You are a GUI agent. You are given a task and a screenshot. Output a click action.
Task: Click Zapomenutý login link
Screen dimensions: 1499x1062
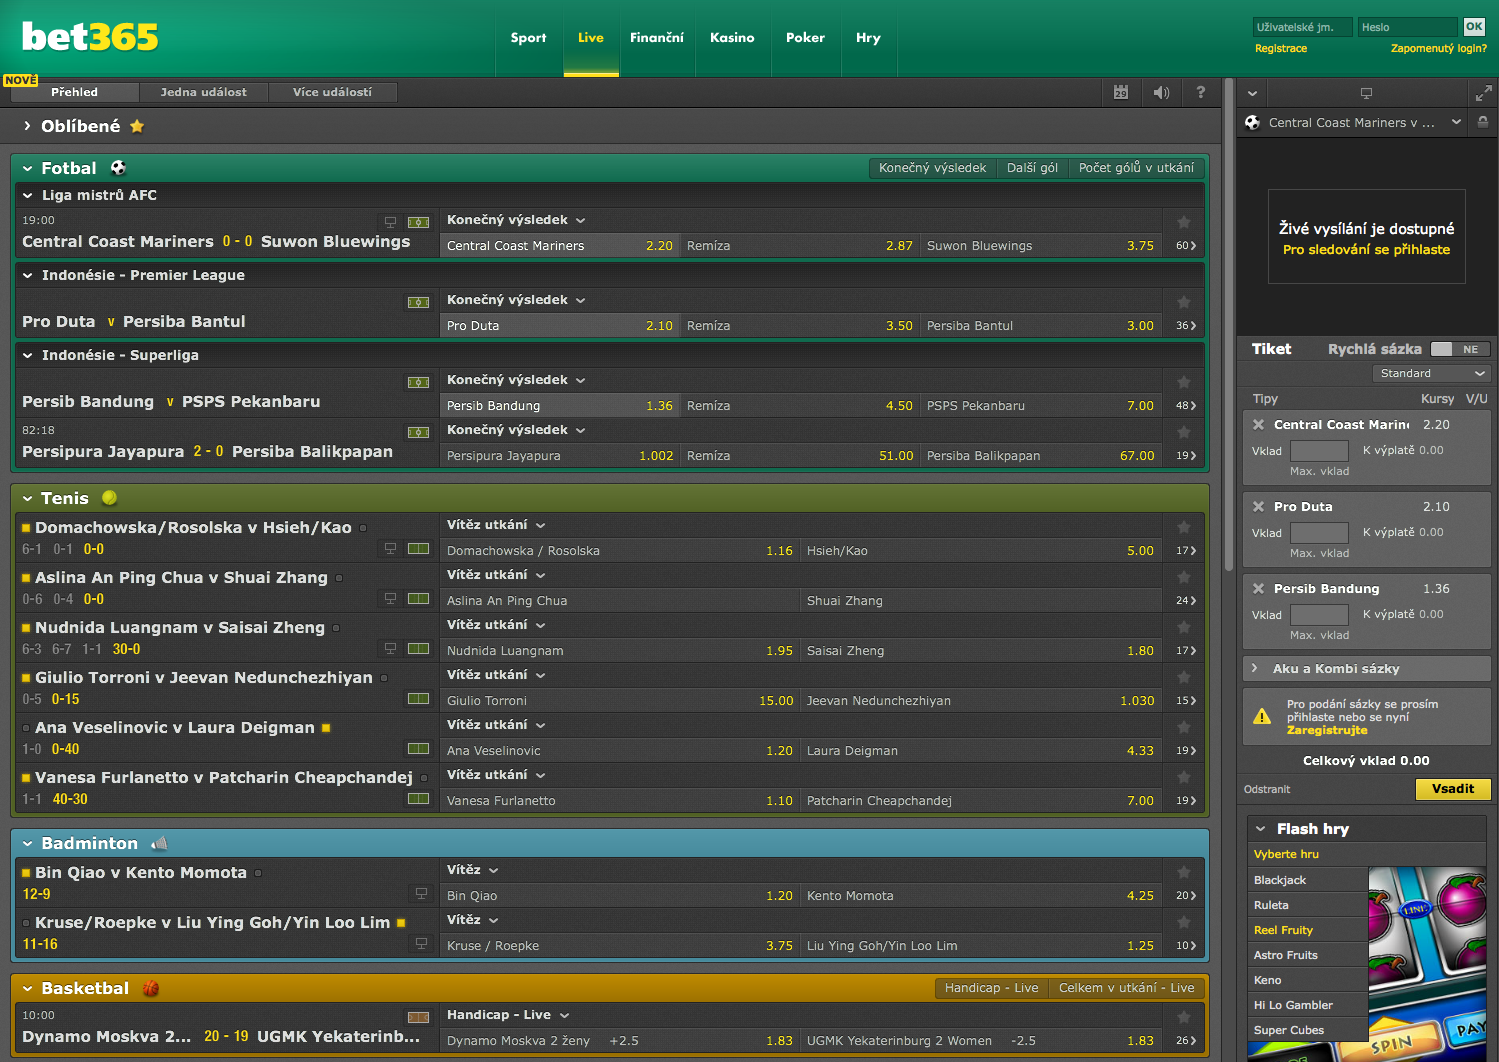coord(1438,48)
